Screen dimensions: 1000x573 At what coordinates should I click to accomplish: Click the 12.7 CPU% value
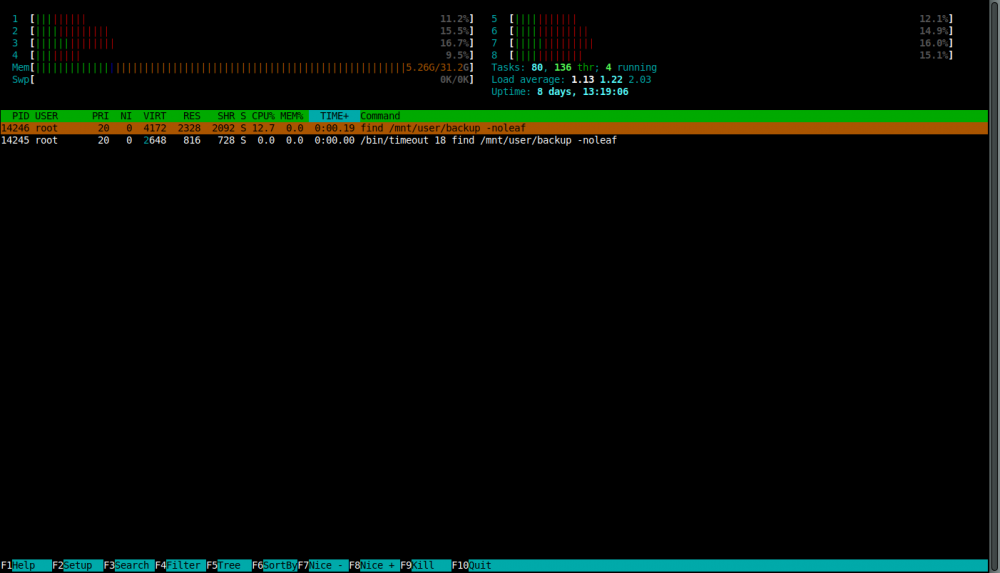click(263, 128)
